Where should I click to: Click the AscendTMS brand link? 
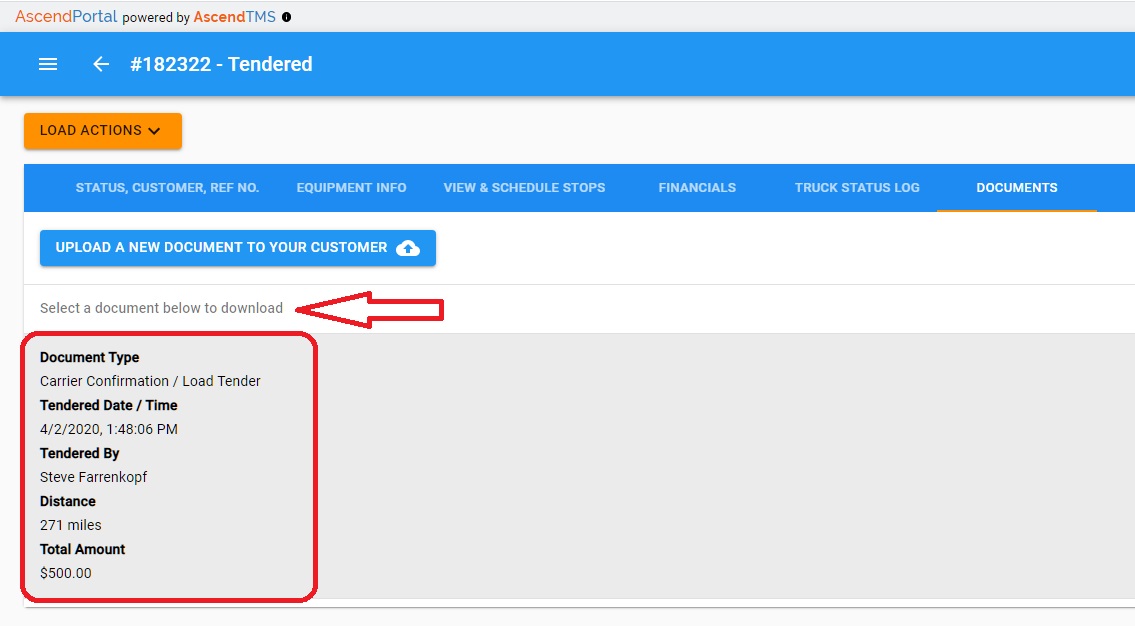235,17
